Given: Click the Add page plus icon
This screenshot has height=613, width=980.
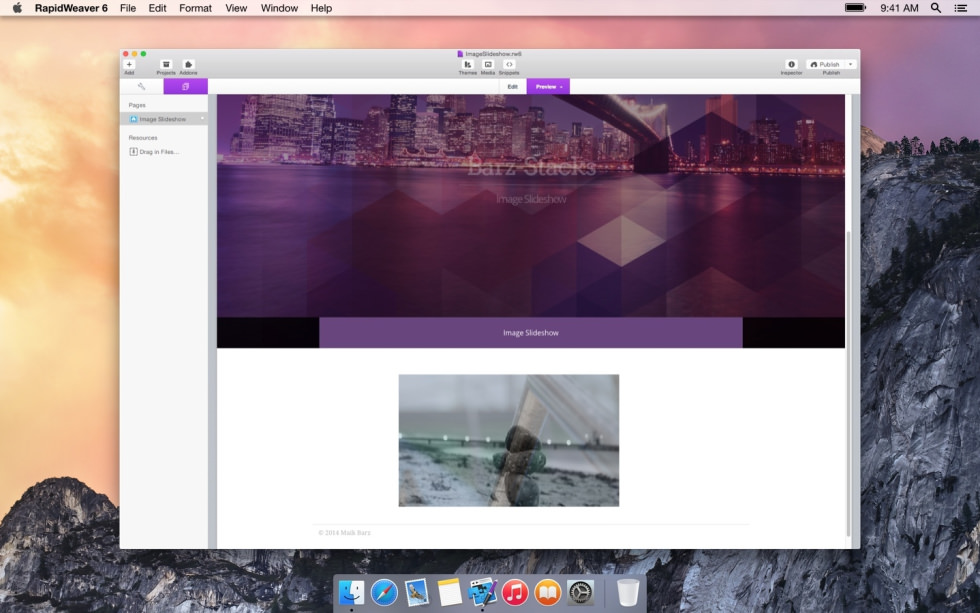Looking at the screenshot, I should point(129,64).
